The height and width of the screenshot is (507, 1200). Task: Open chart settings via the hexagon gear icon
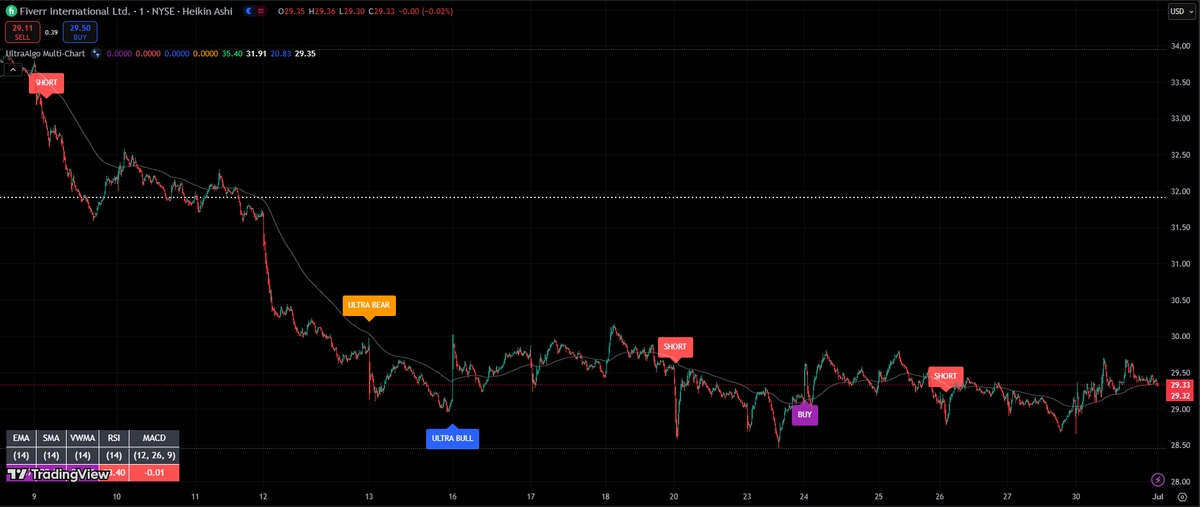coord(1181,496)
